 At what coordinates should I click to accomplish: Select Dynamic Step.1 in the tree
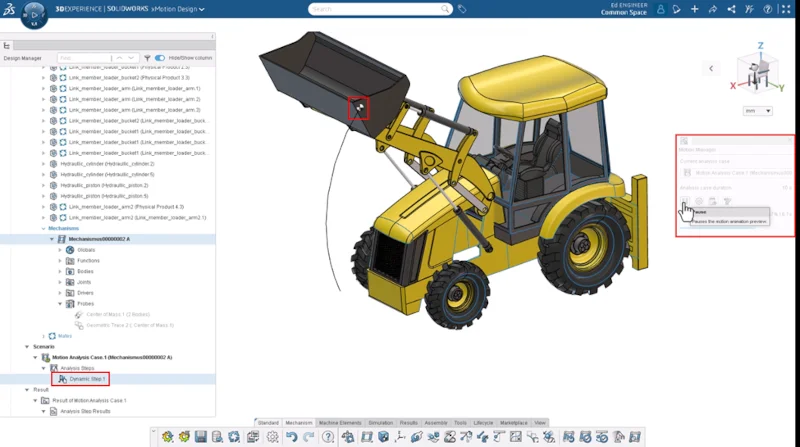click(x=86, y=379)
